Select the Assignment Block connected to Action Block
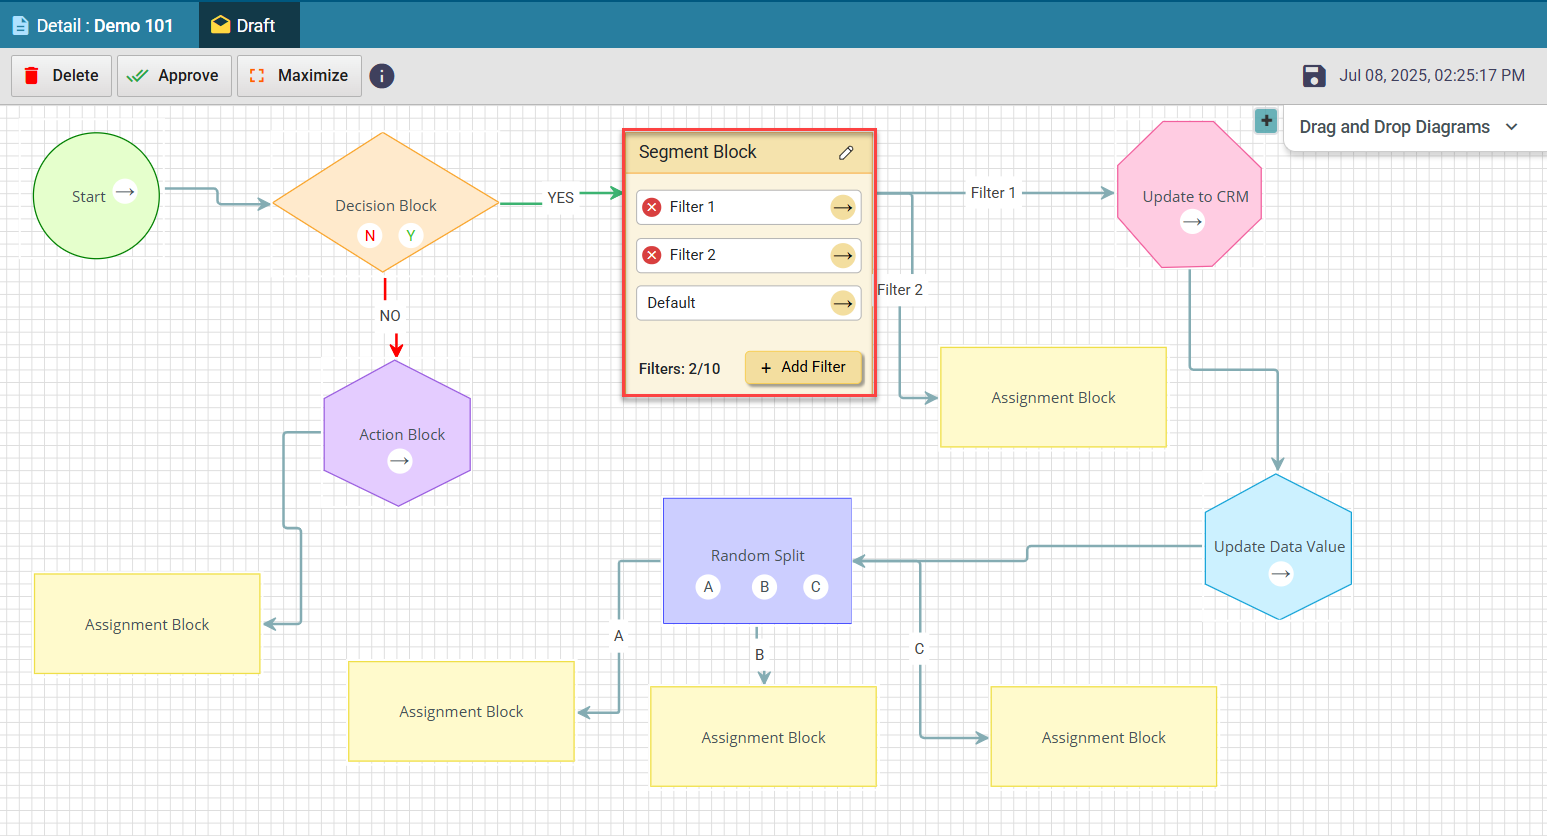1547x836 pixels. pos(147,624)
